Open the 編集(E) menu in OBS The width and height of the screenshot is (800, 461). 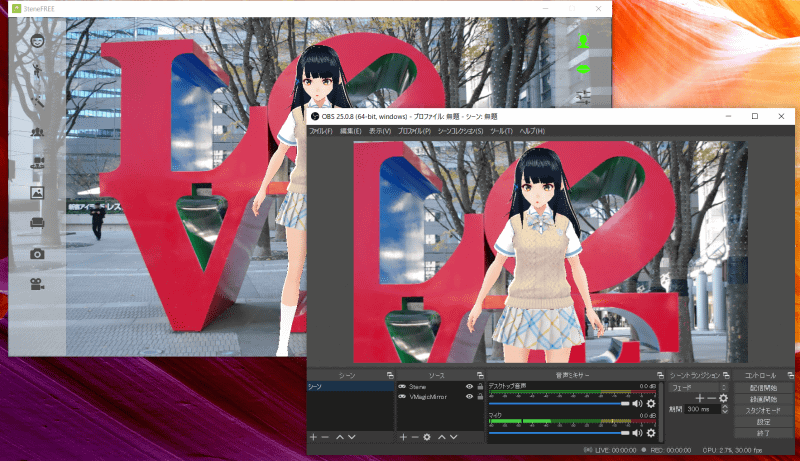click(351, 131)
